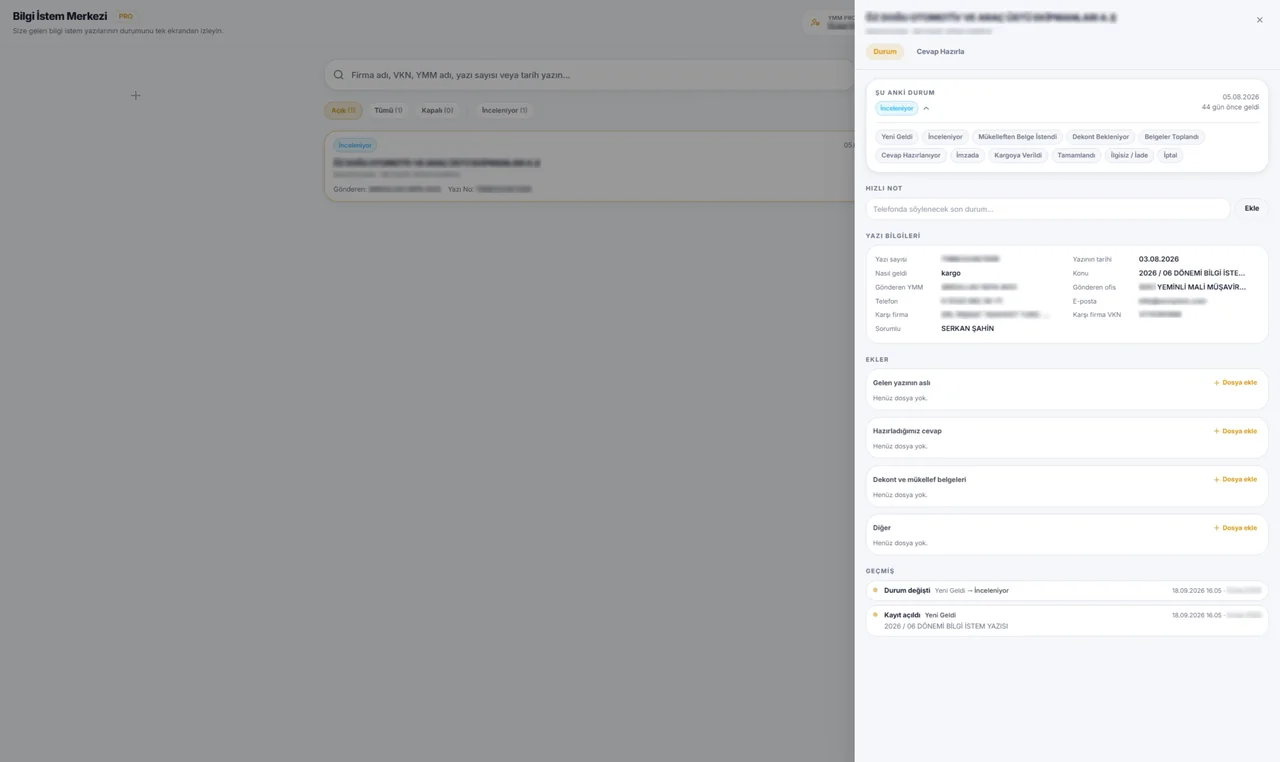Add file to Dekont ve mükellef belgeleri

pos(1235,480)
